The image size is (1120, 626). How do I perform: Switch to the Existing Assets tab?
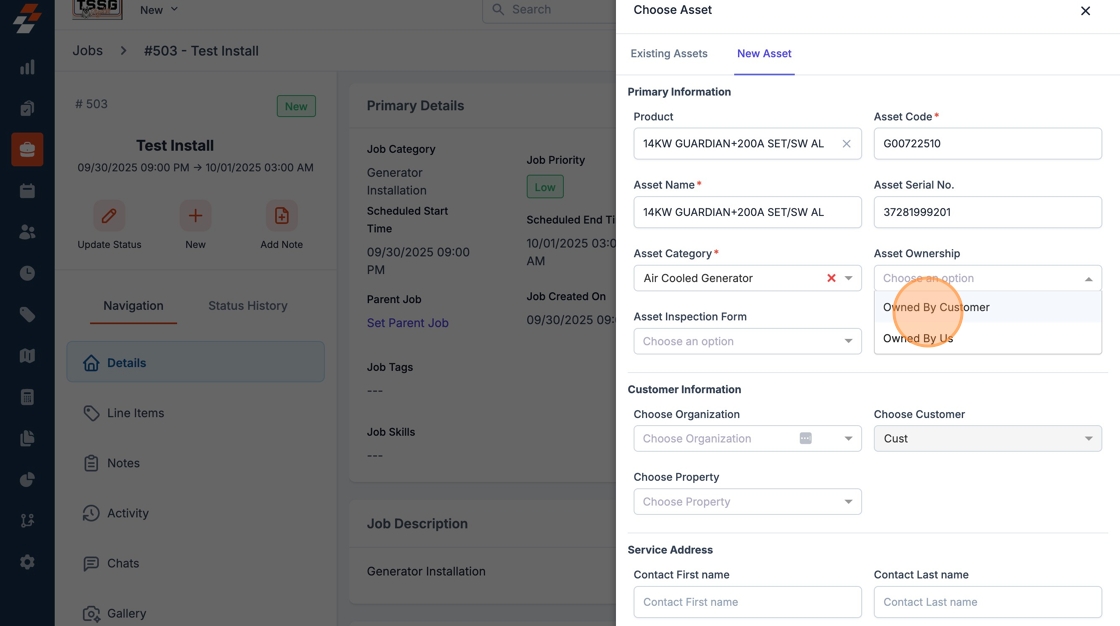click(669, 54)
